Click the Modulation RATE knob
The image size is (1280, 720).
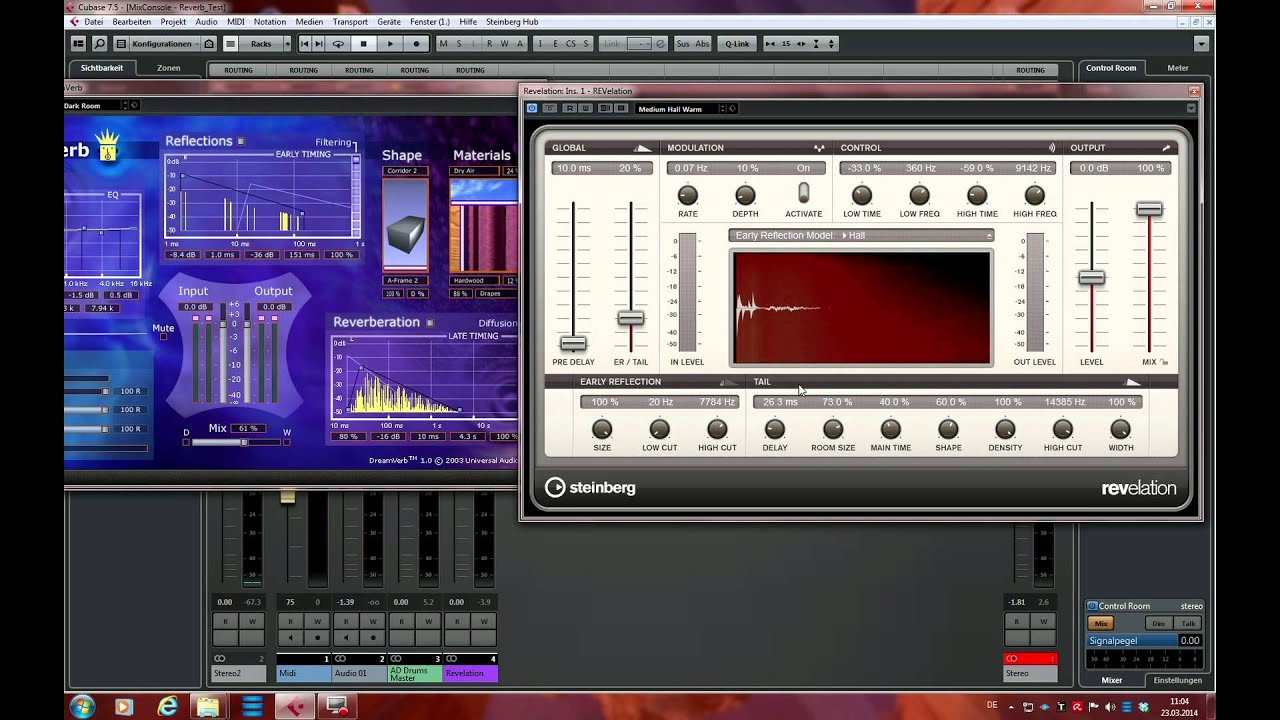687,195
